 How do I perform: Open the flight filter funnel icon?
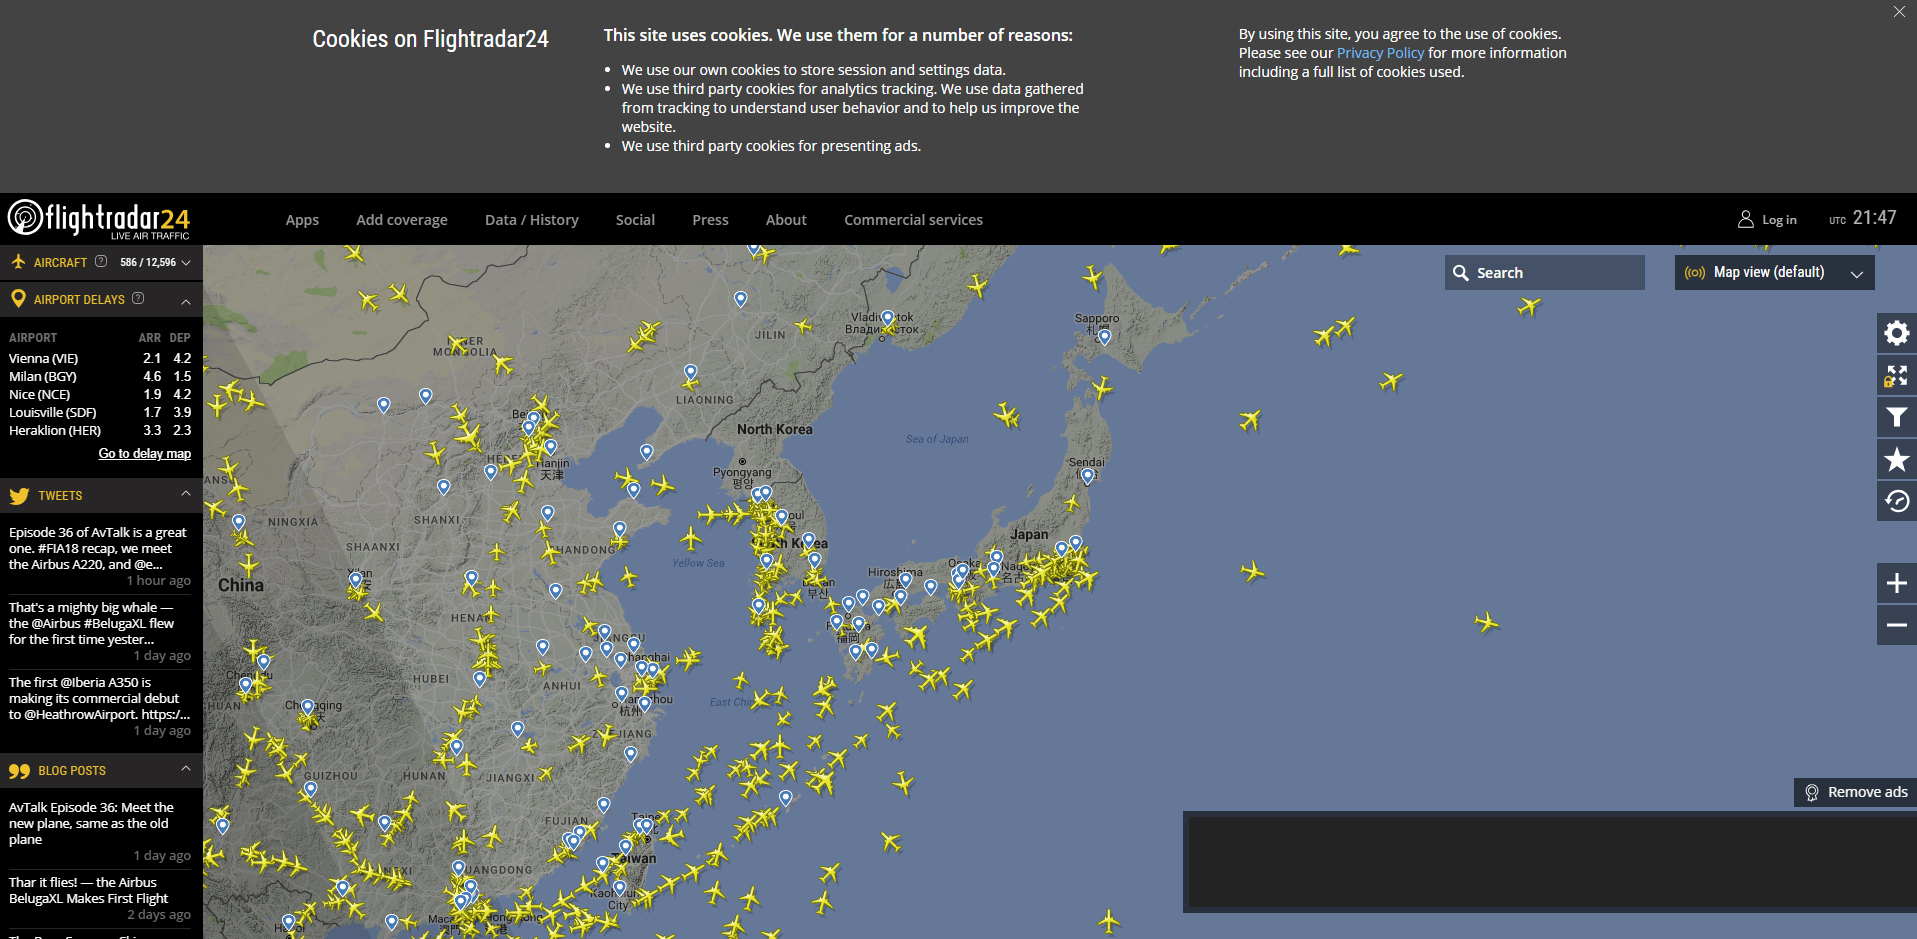point(1896,418)
